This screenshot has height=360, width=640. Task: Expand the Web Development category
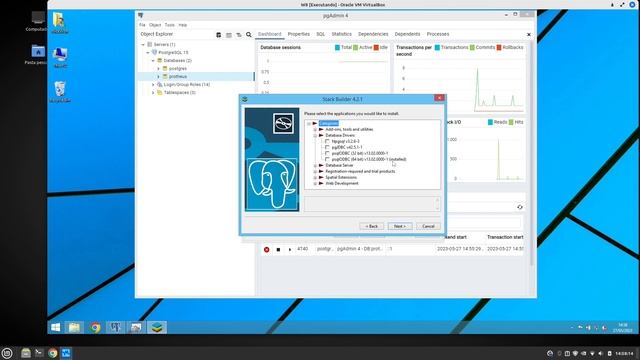click(315, 184)
